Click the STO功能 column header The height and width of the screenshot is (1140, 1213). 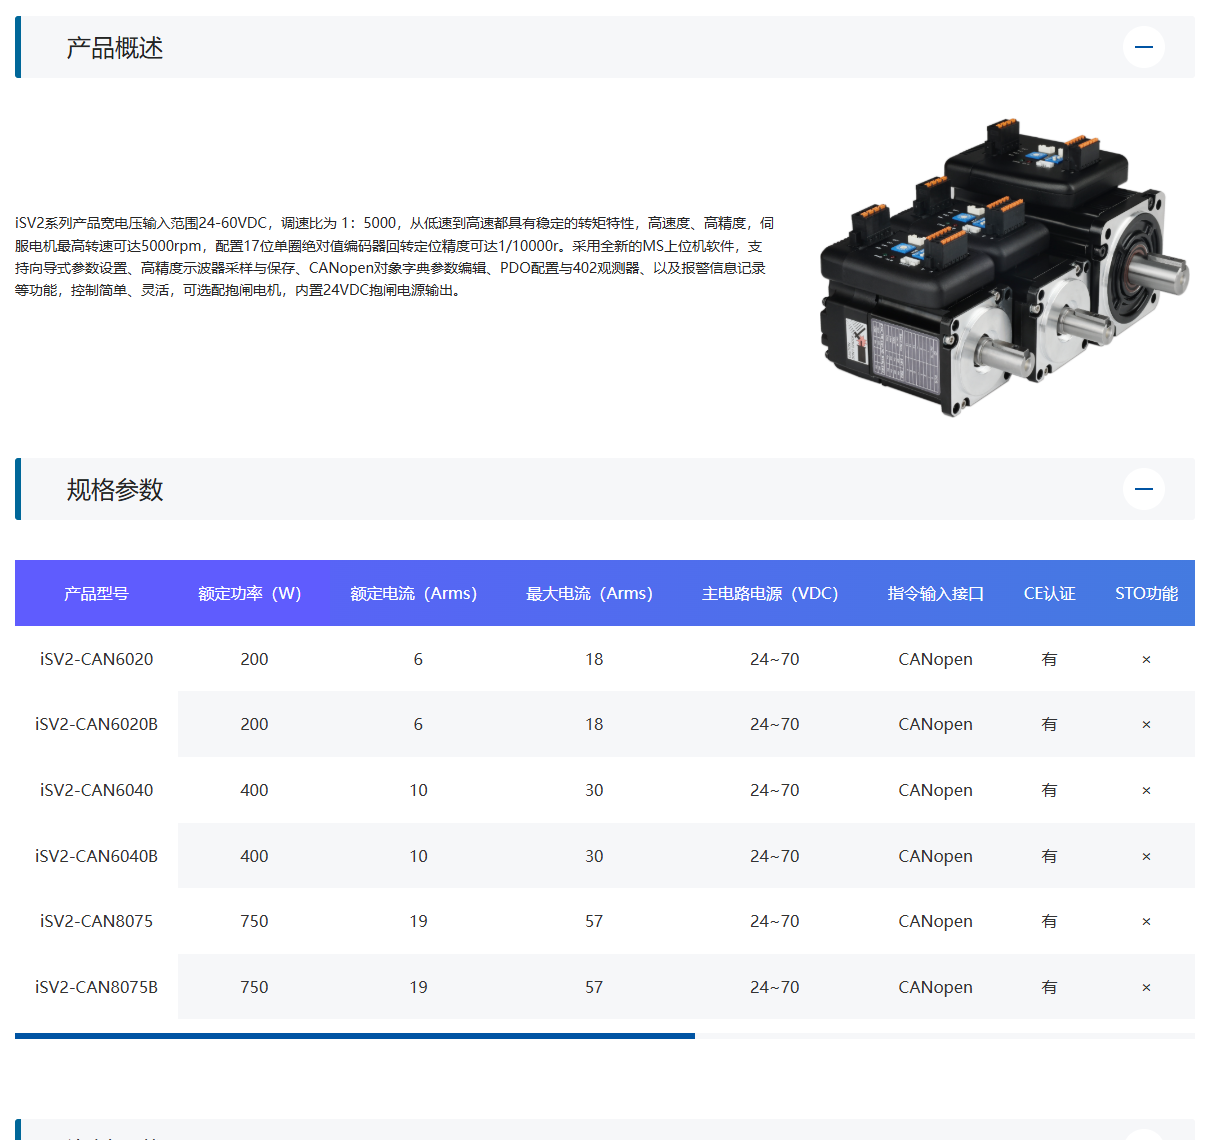pos(1146,592)
